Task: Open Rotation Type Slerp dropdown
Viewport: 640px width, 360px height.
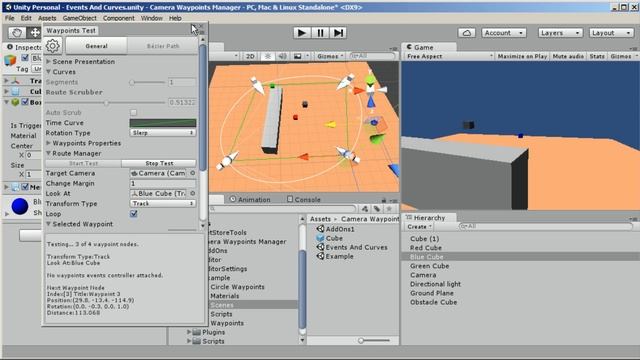Action: (163, 133)
